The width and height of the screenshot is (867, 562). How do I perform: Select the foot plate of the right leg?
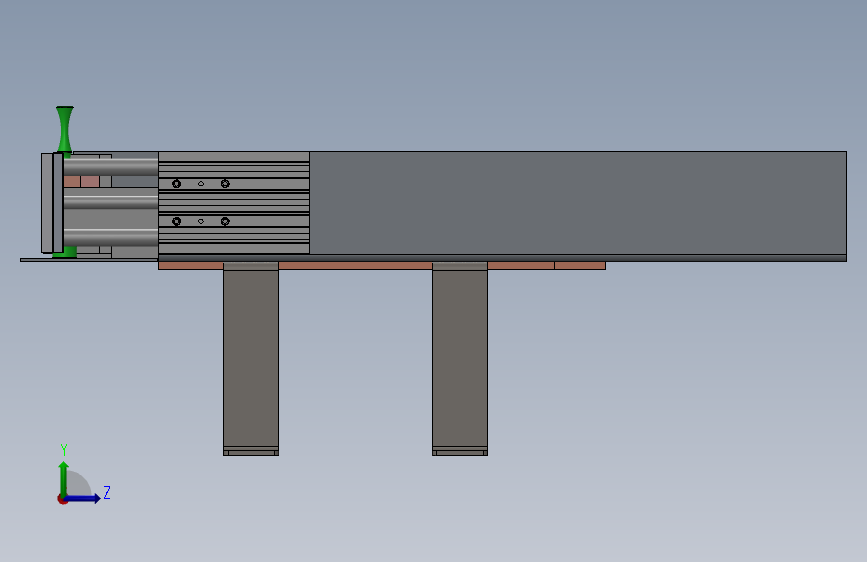pos(460,451)
